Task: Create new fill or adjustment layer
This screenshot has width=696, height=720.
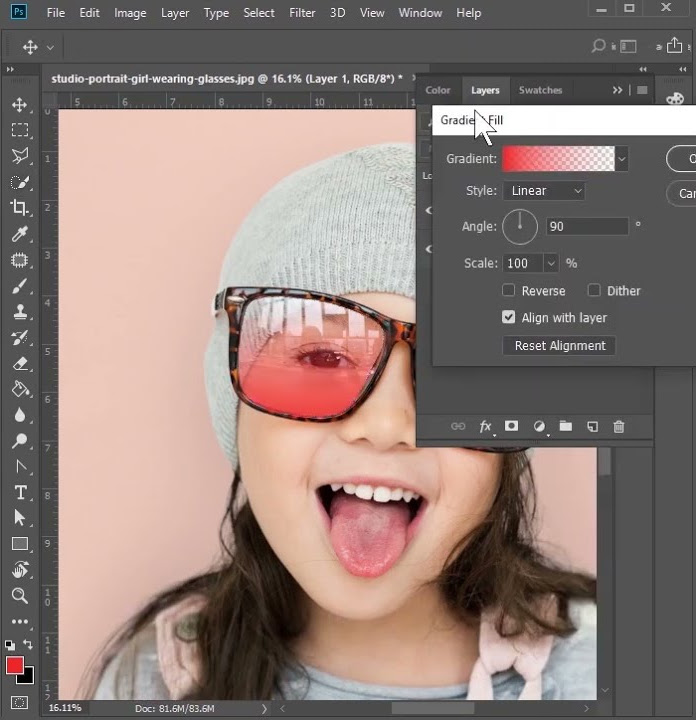Action: [539, 427]
